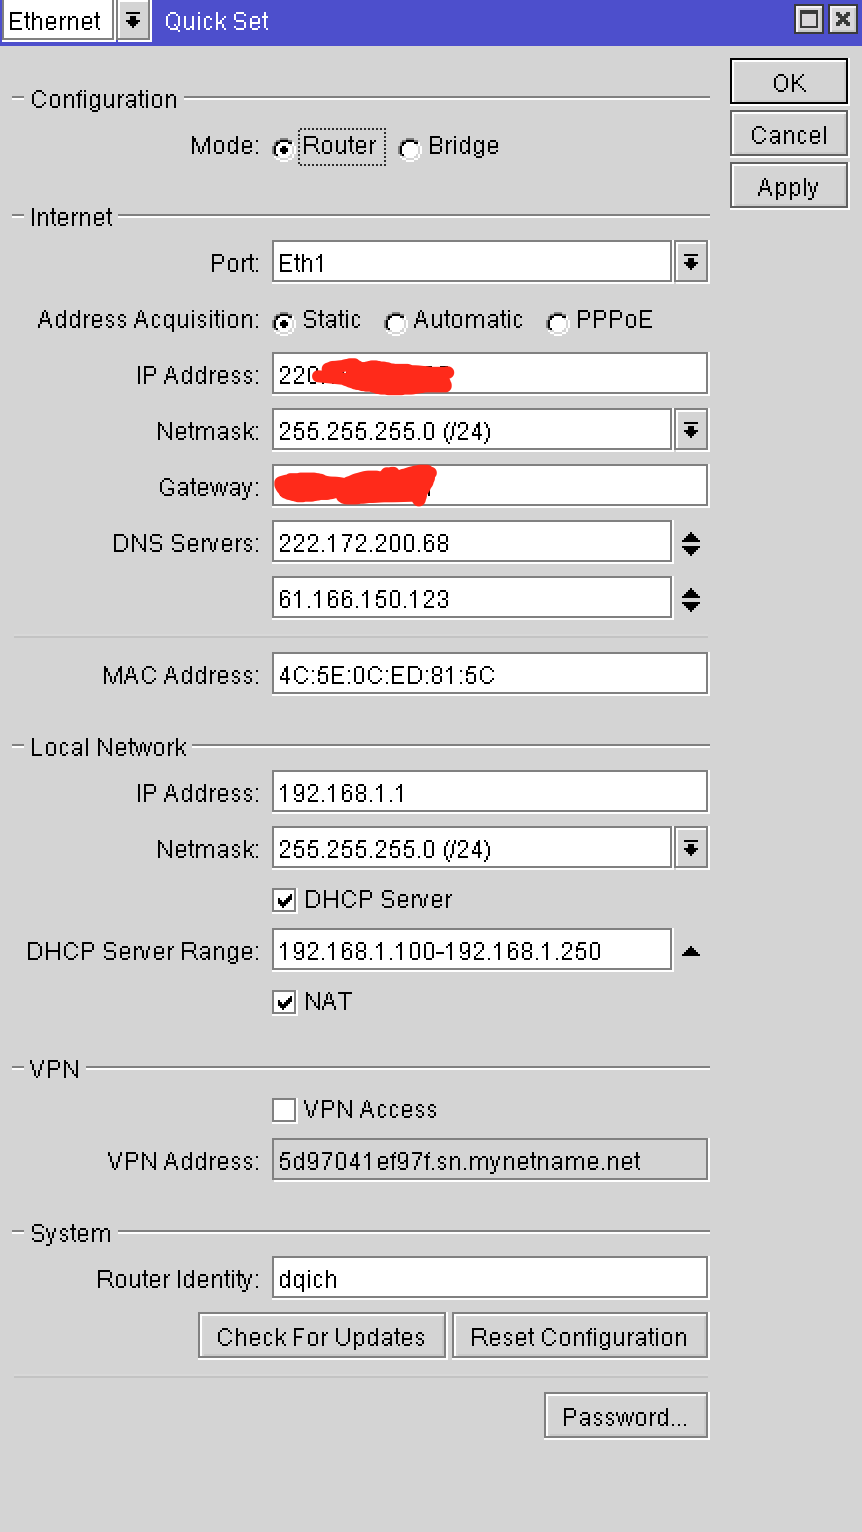Screen dimensions: 862x1532
Task: Choose Automatic address acquisition
Action: (x=395, y=323)
